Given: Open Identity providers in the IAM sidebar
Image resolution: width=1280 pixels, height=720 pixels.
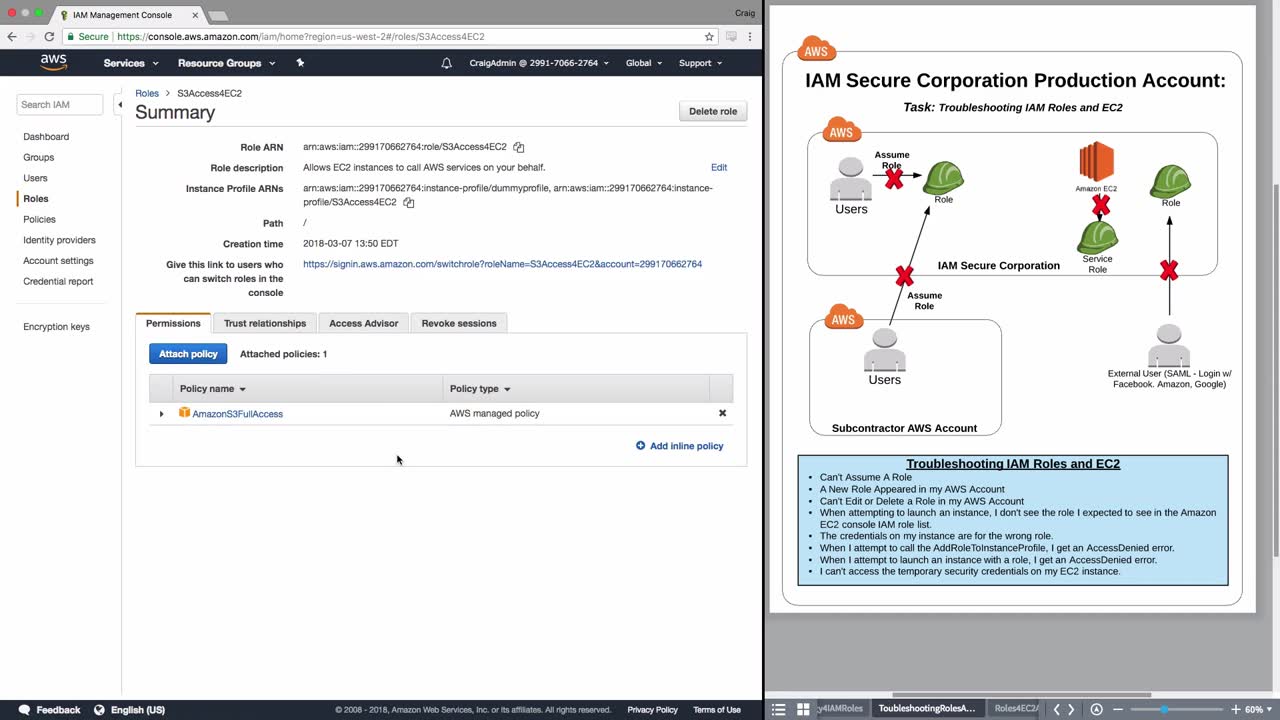Looking at the screenshot, I should coord(59,240).
